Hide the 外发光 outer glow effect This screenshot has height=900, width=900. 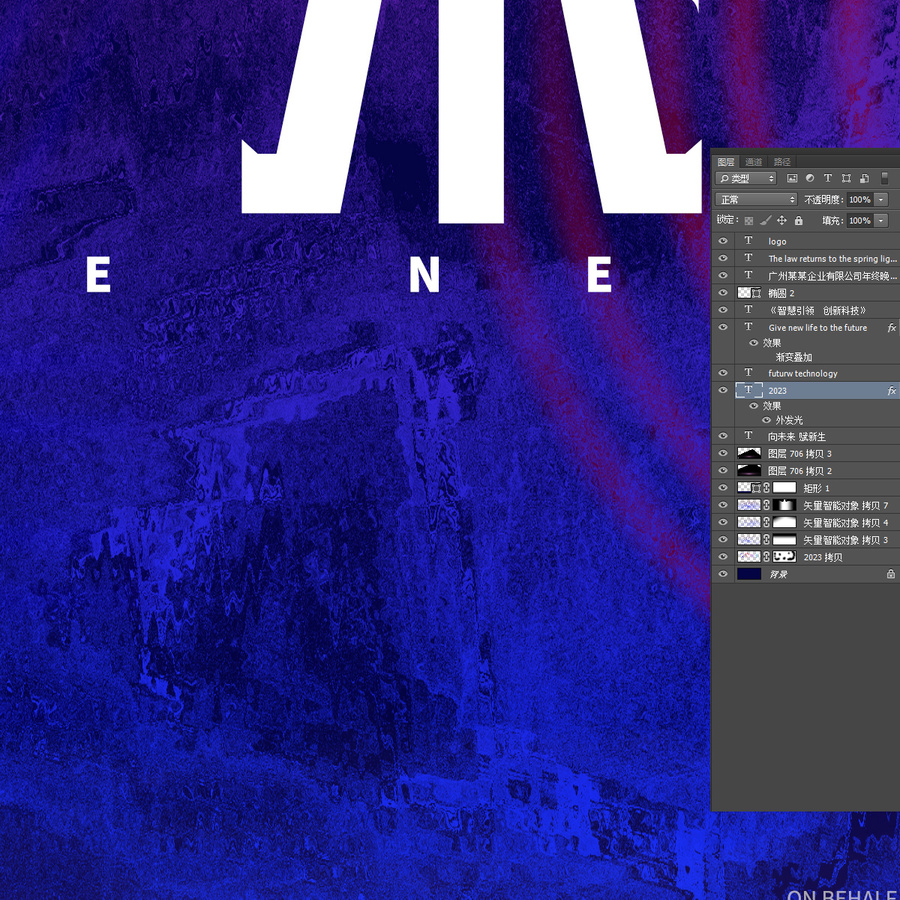pos(766,420)
